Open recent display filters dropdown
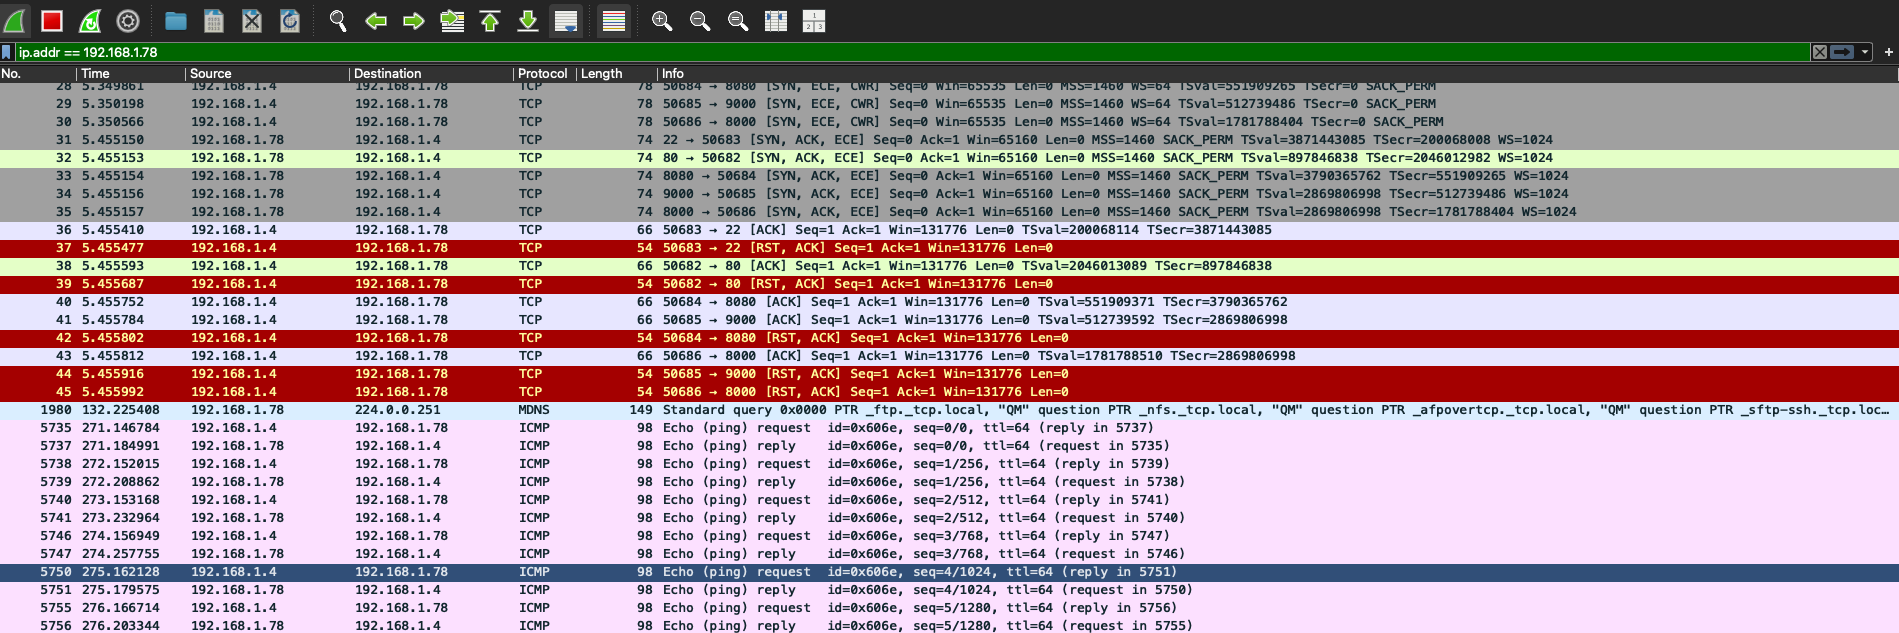The image size is (1899, 633). coord(1865,52)
